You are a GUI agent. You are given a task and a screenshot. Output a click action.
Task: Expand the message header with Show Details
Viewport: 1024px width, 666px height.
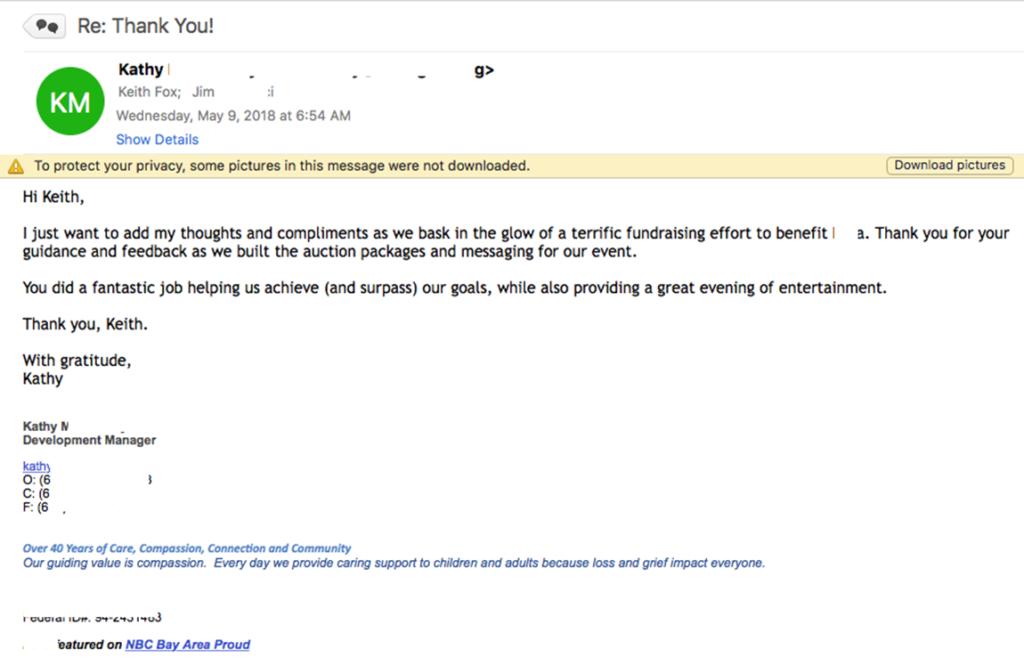(157, 139)
